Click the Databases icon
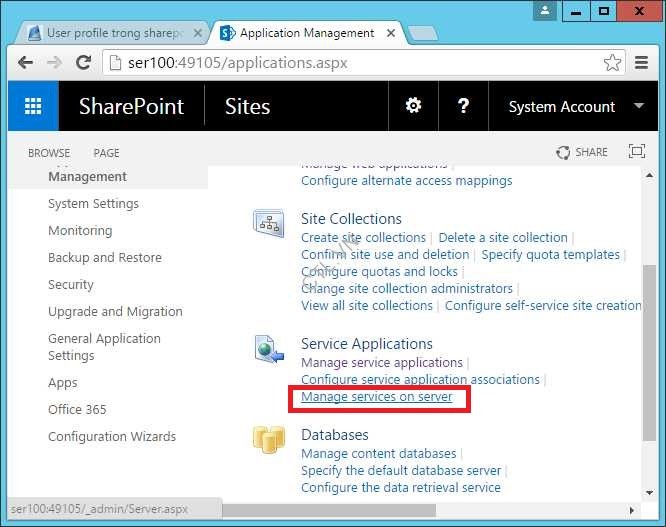666x527 pixels. (269, 439)
